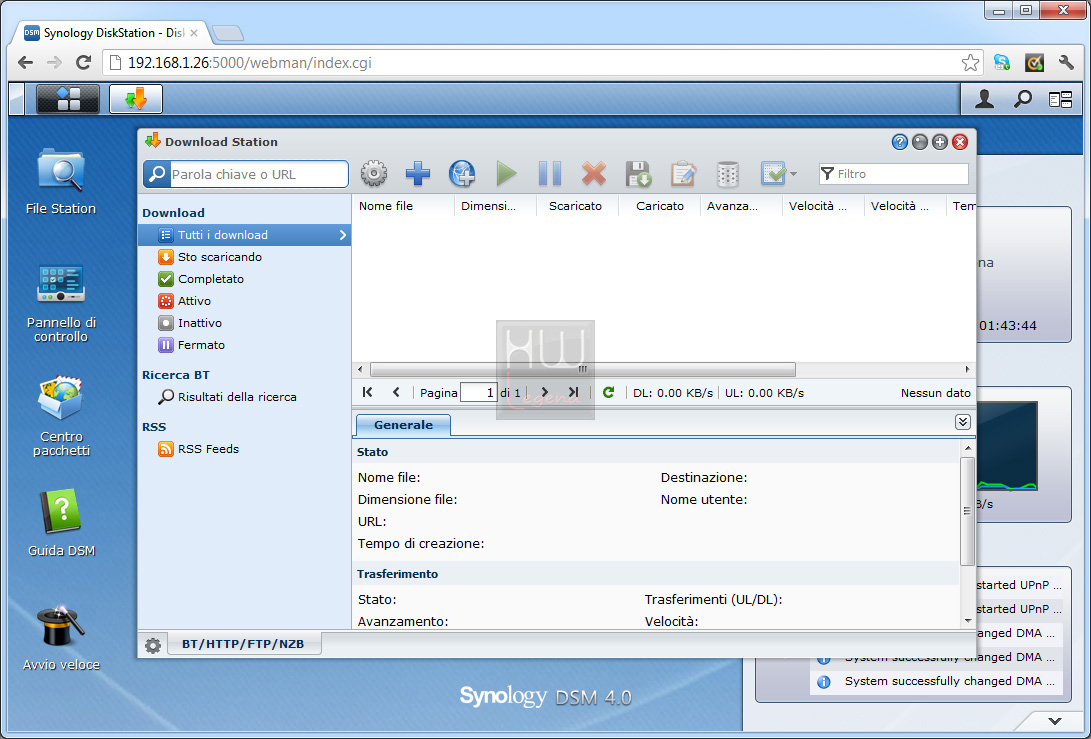Sort by Caricato column header
This screenshot has width=1091, height=739.
click(659, 206)
